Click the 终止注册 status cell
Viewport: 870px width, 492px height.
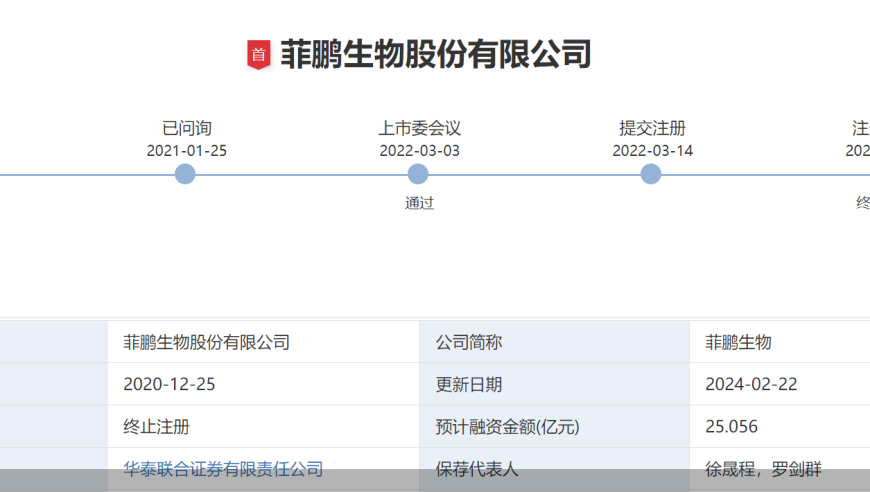click(x=263, y=426)
